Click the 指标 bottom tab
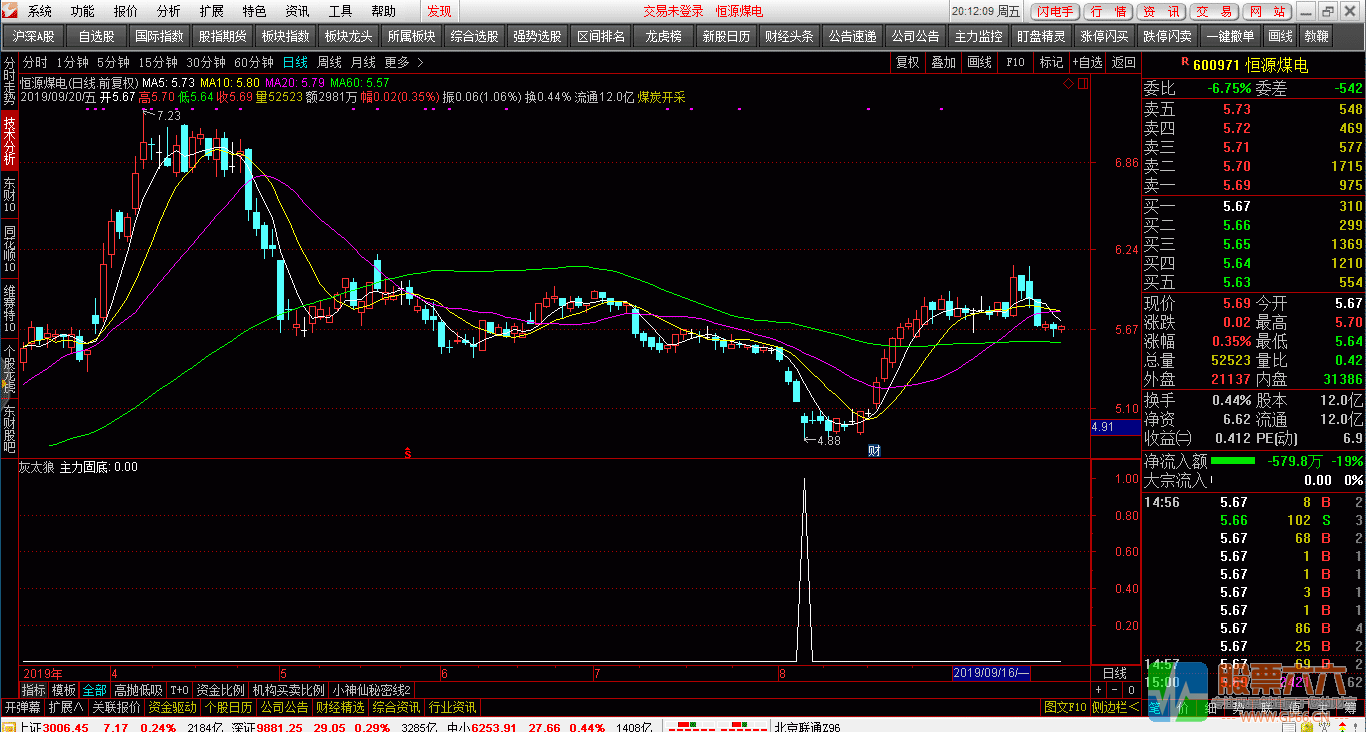The height and width of the screenshot is (732, 1366). tap(34, 690)
